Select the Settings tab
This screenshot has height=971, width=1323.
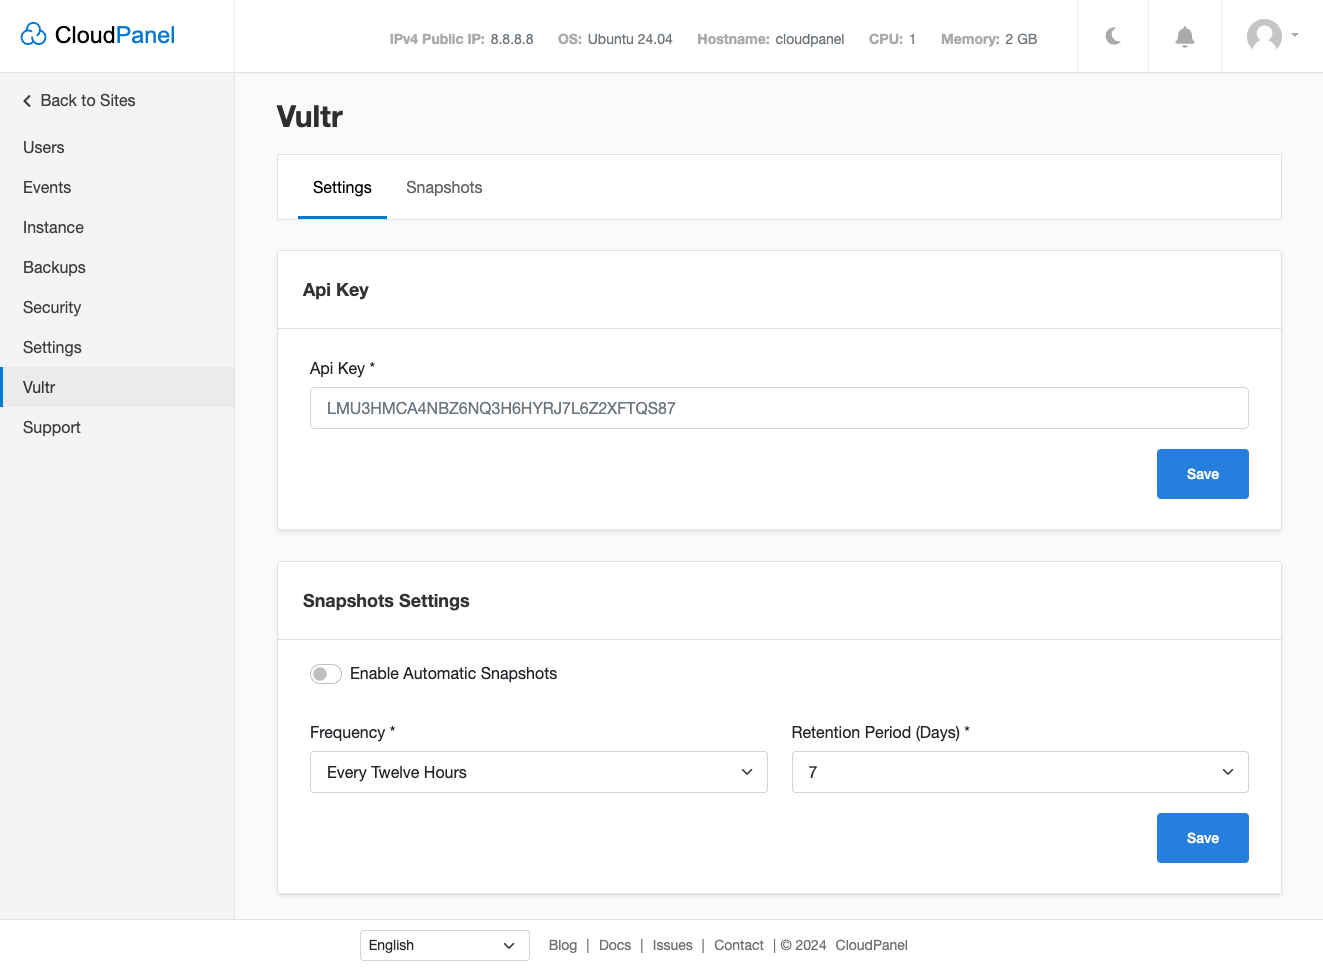[x=342, y=188]
